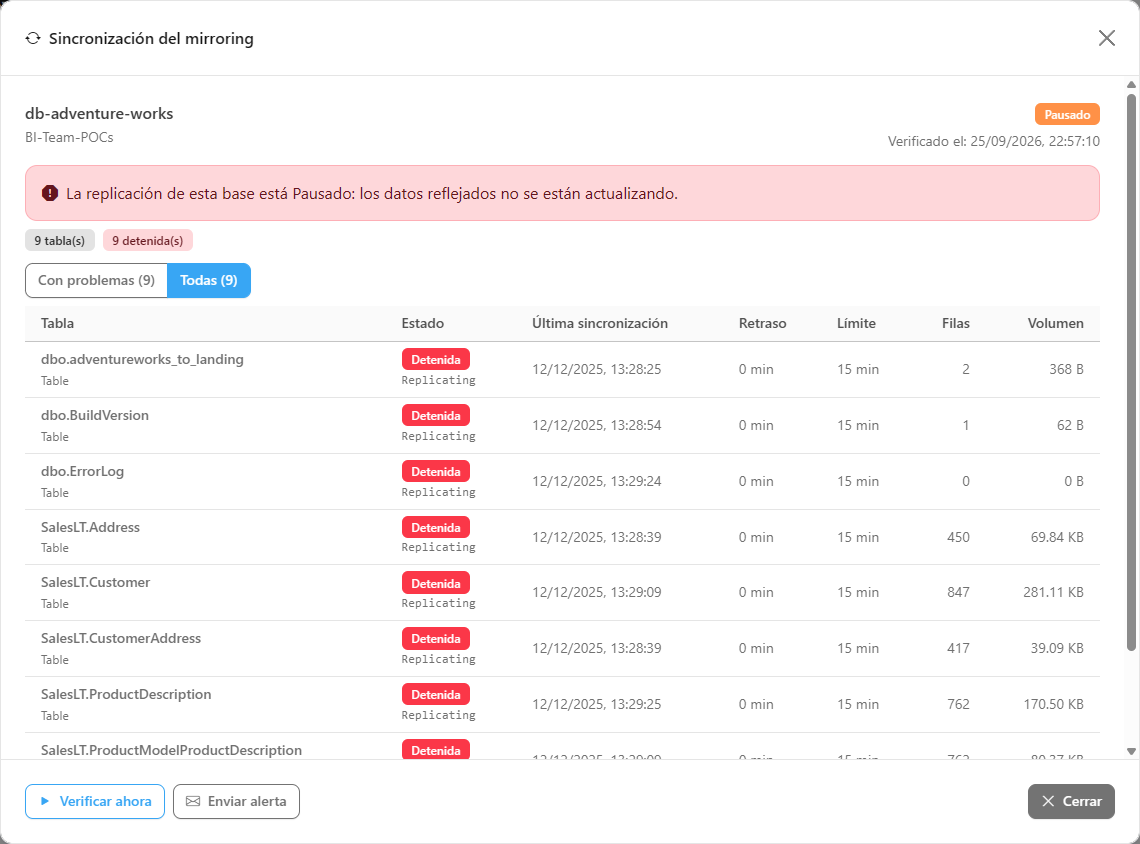Run 'Verificar ahora' check
This screenshot has height=844, width=1140.
click(95, 801)
